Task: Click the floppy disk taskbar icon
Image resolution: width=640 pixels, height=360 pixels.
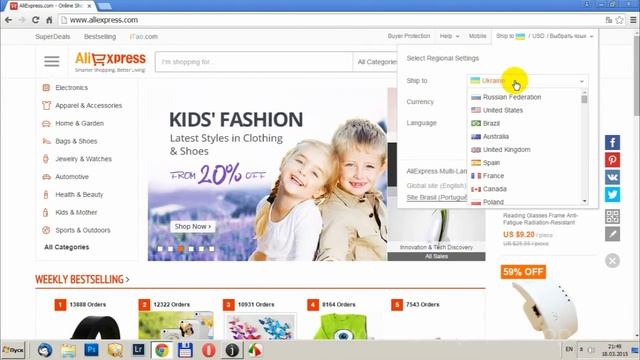Action: tap(185, 350)
